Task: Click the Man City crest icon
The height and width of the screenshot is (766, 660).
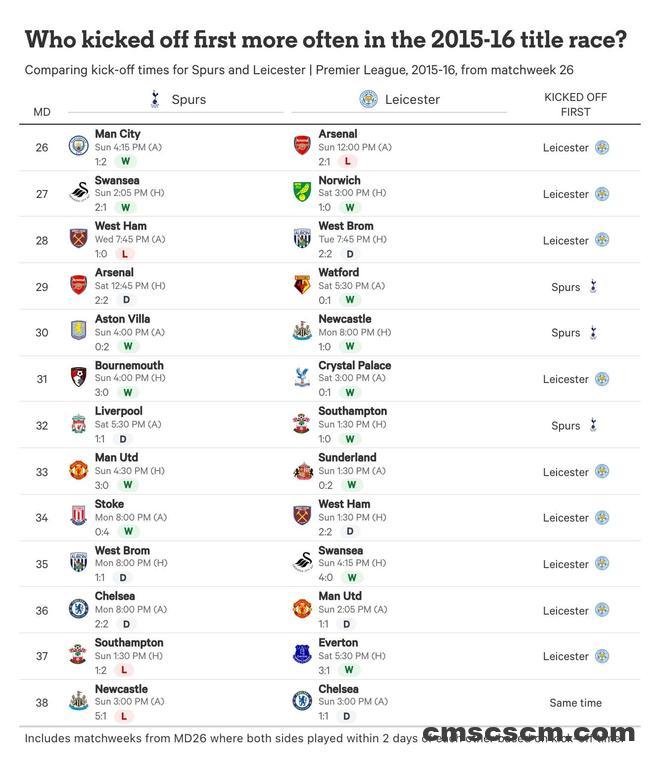Action: (78, 147)
